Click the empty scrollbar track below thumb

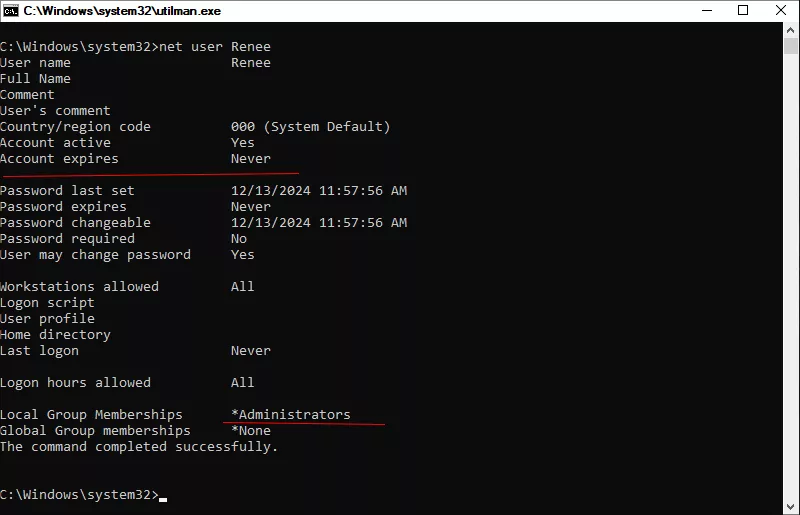coord(791,276)
